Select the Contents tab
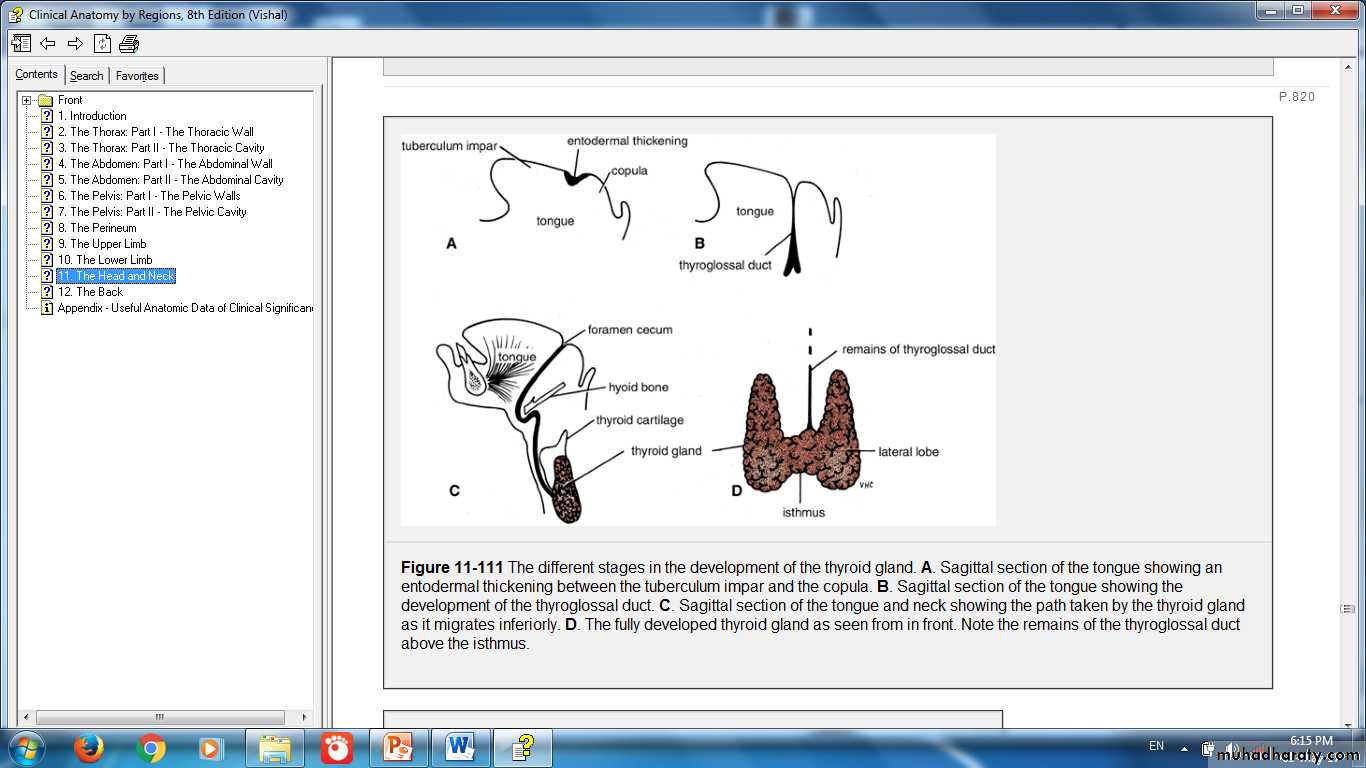1366x768 pixels. [x=37, y=74]
